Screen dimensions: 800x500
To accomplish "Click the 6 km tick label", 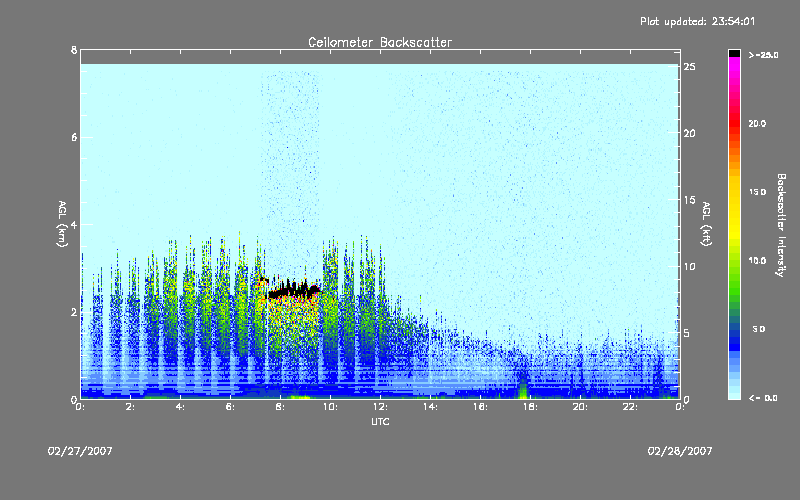I will tap(74, 137).
